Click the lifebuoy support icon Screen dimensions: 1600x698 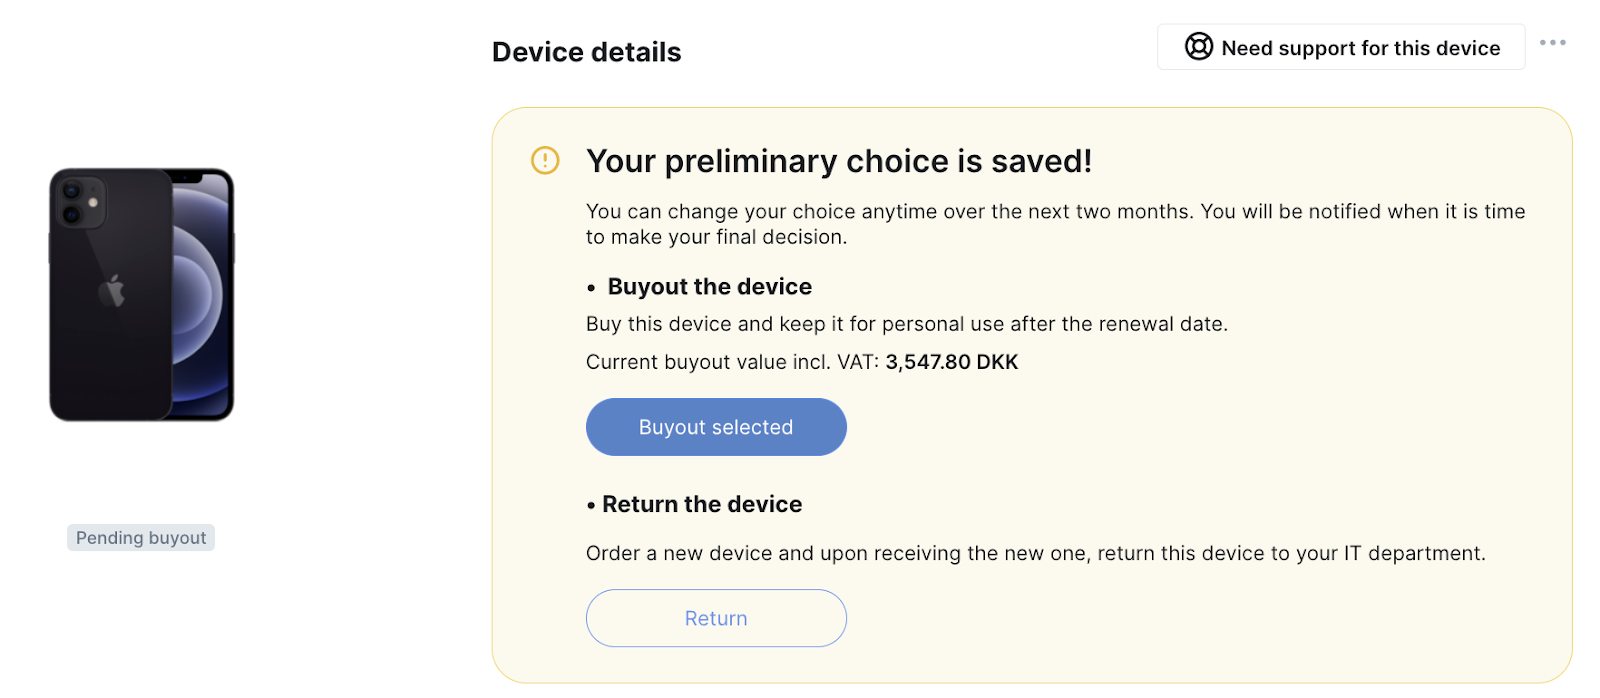[x=1198, y=47]
